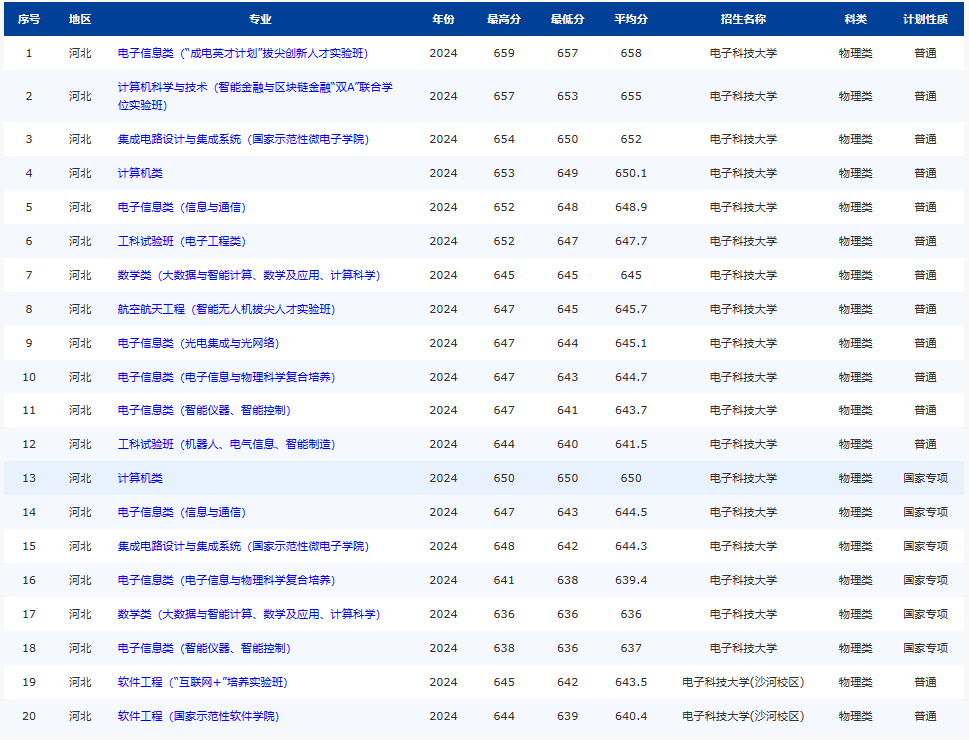Select lowest score 639 in row 20
The width and height of the screenshot is (969, 740).
568,716
